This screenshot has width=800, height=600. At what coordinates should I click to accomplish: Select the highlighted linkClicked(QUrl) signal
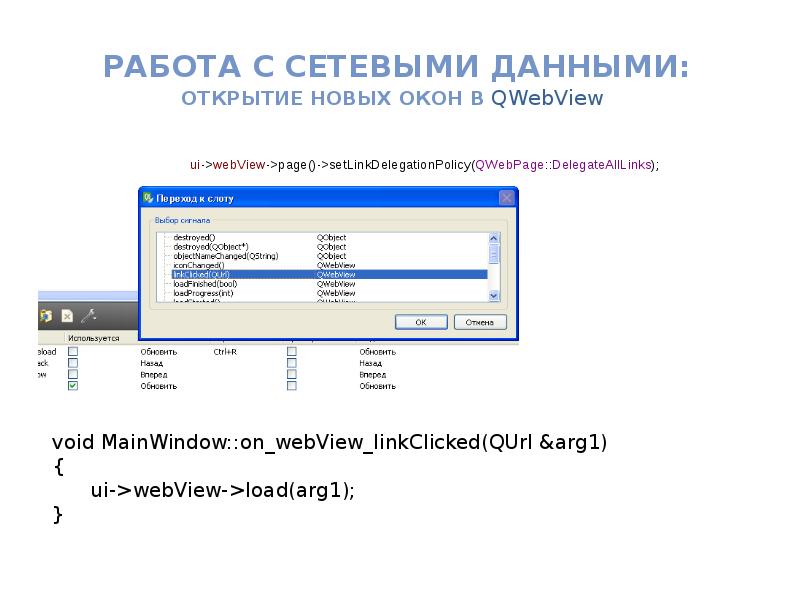(x=329, y=274)
